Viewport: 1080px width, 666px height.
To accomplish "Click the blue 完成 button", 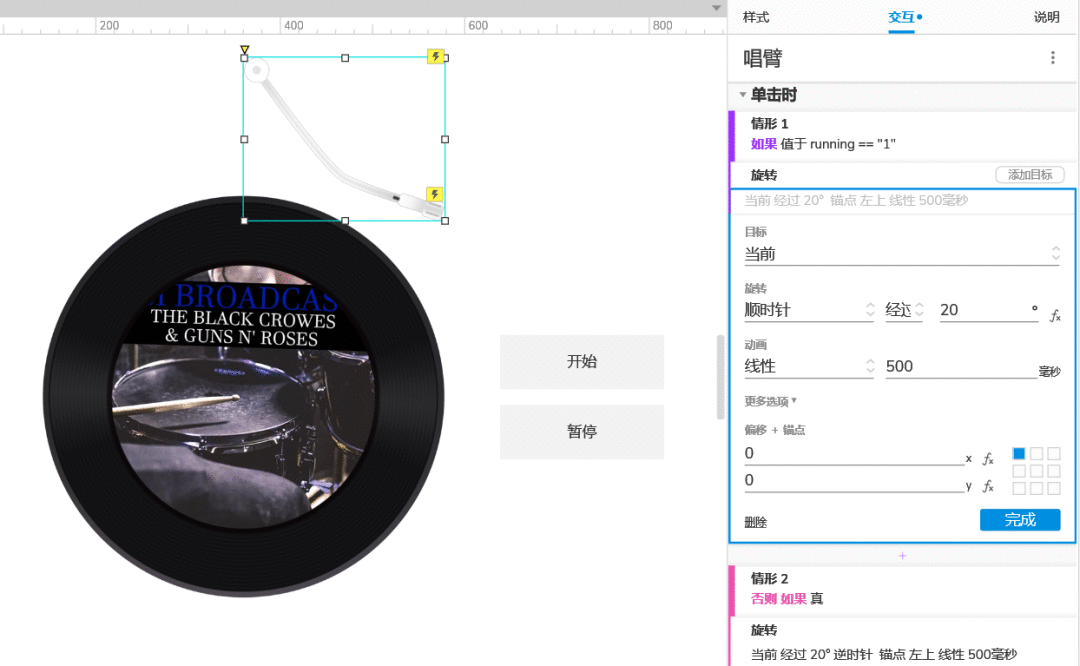I will (1020, 520).
